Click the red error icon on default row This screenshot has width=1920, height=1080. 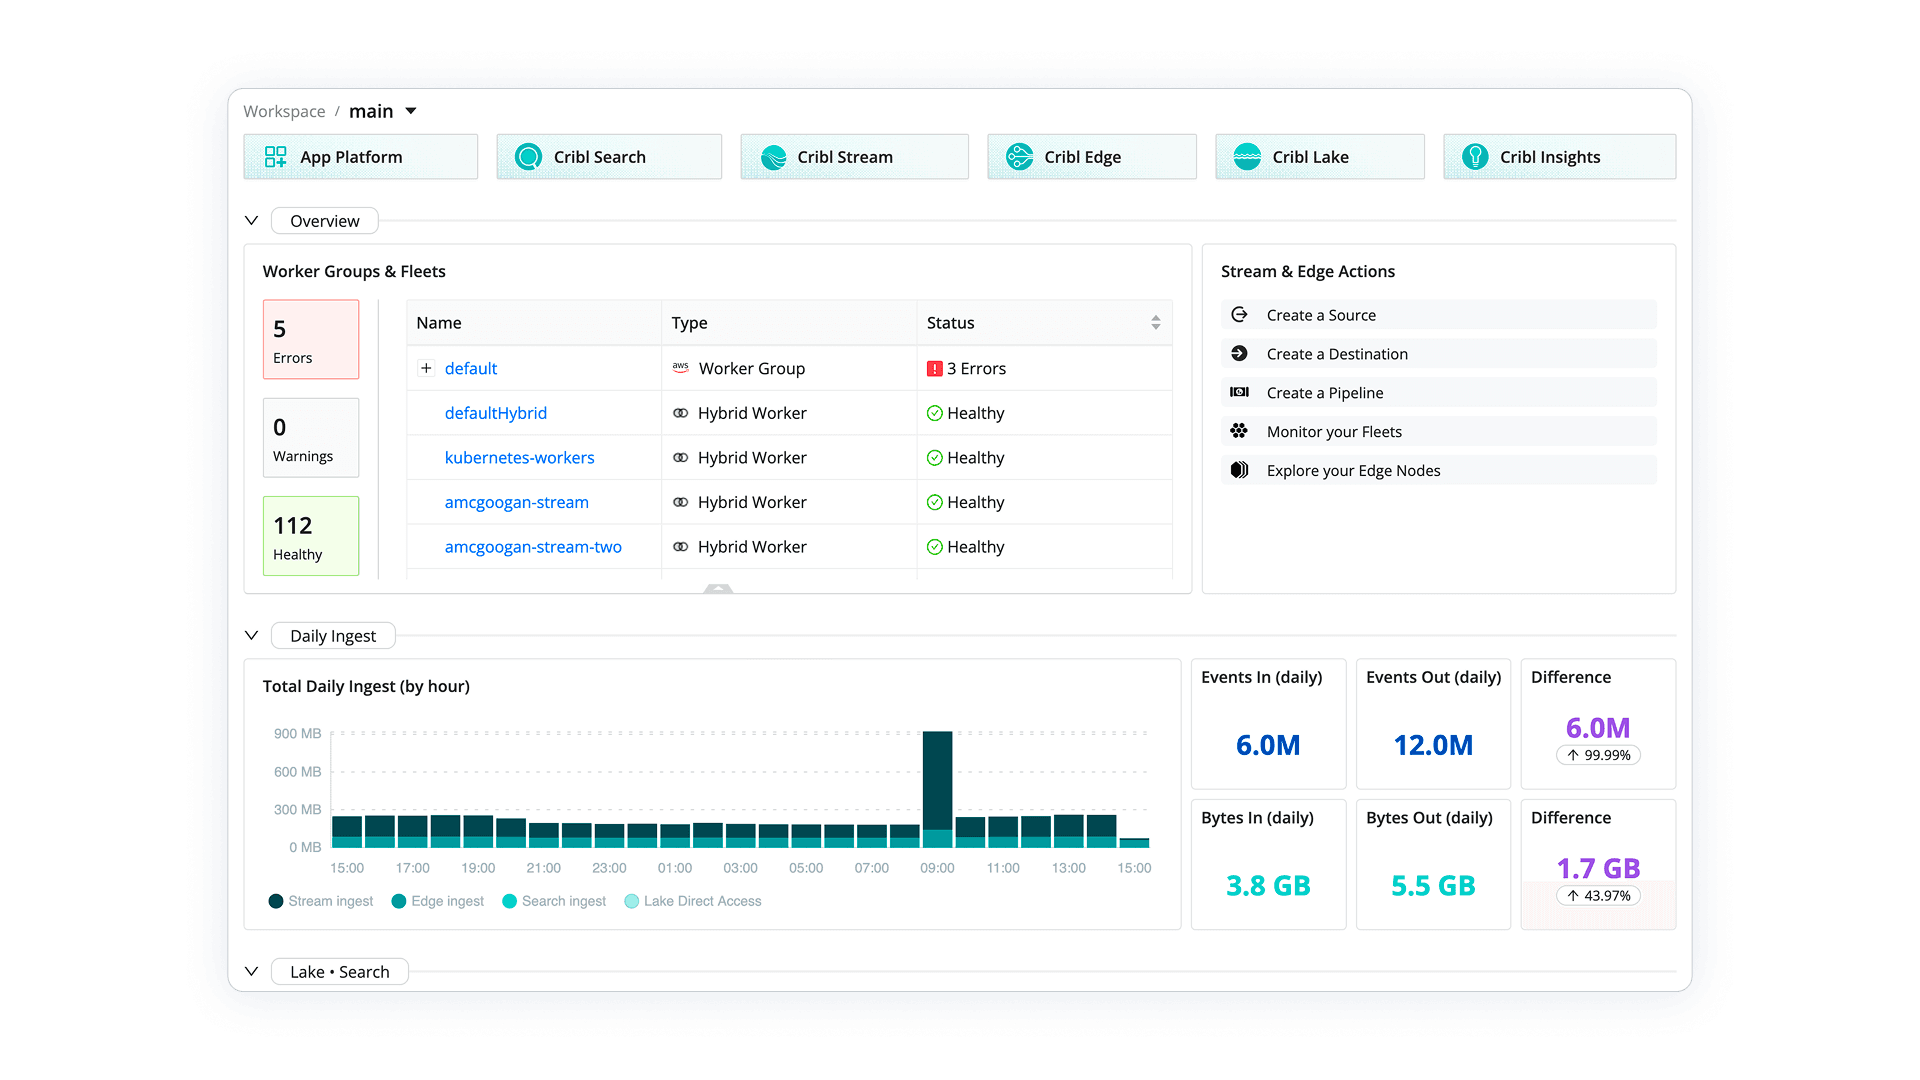click(x=935, y=369)
